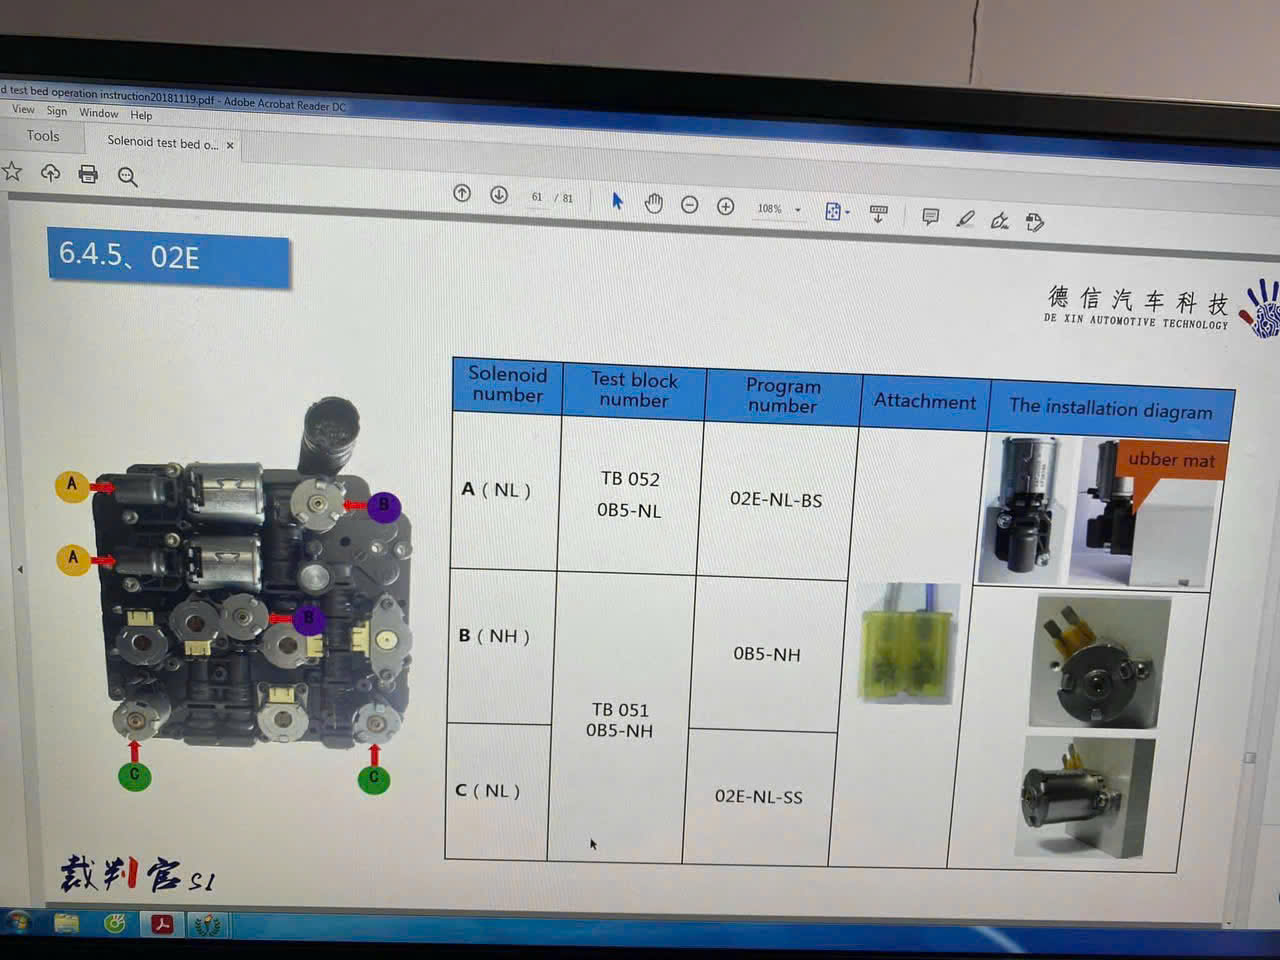Click the scrolling mode download-style icon
Screen dimensions: 1280x960
(x=879, y=213)
